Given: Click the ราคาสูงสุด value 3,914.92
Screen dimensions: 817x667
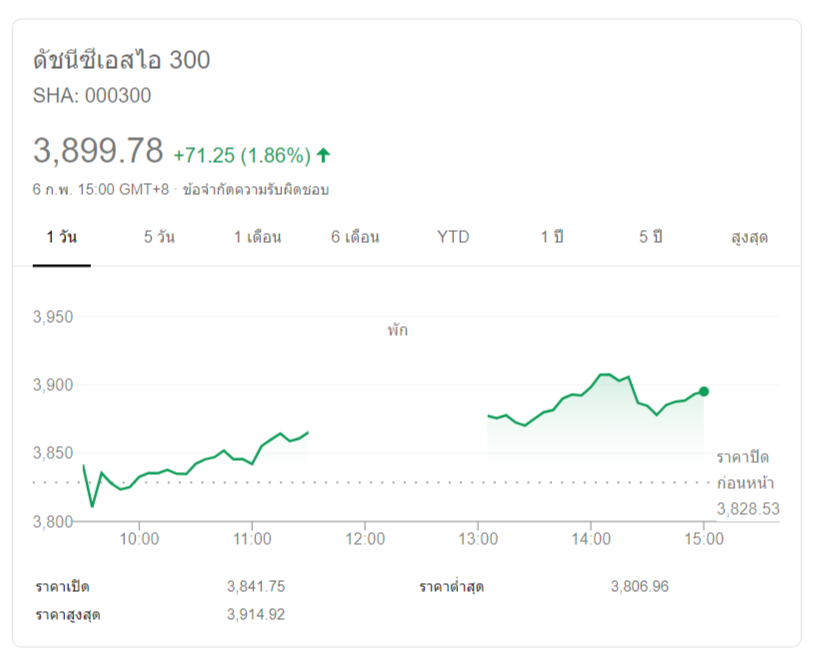Looking at the screenshot, I should (x=256, y=614).
